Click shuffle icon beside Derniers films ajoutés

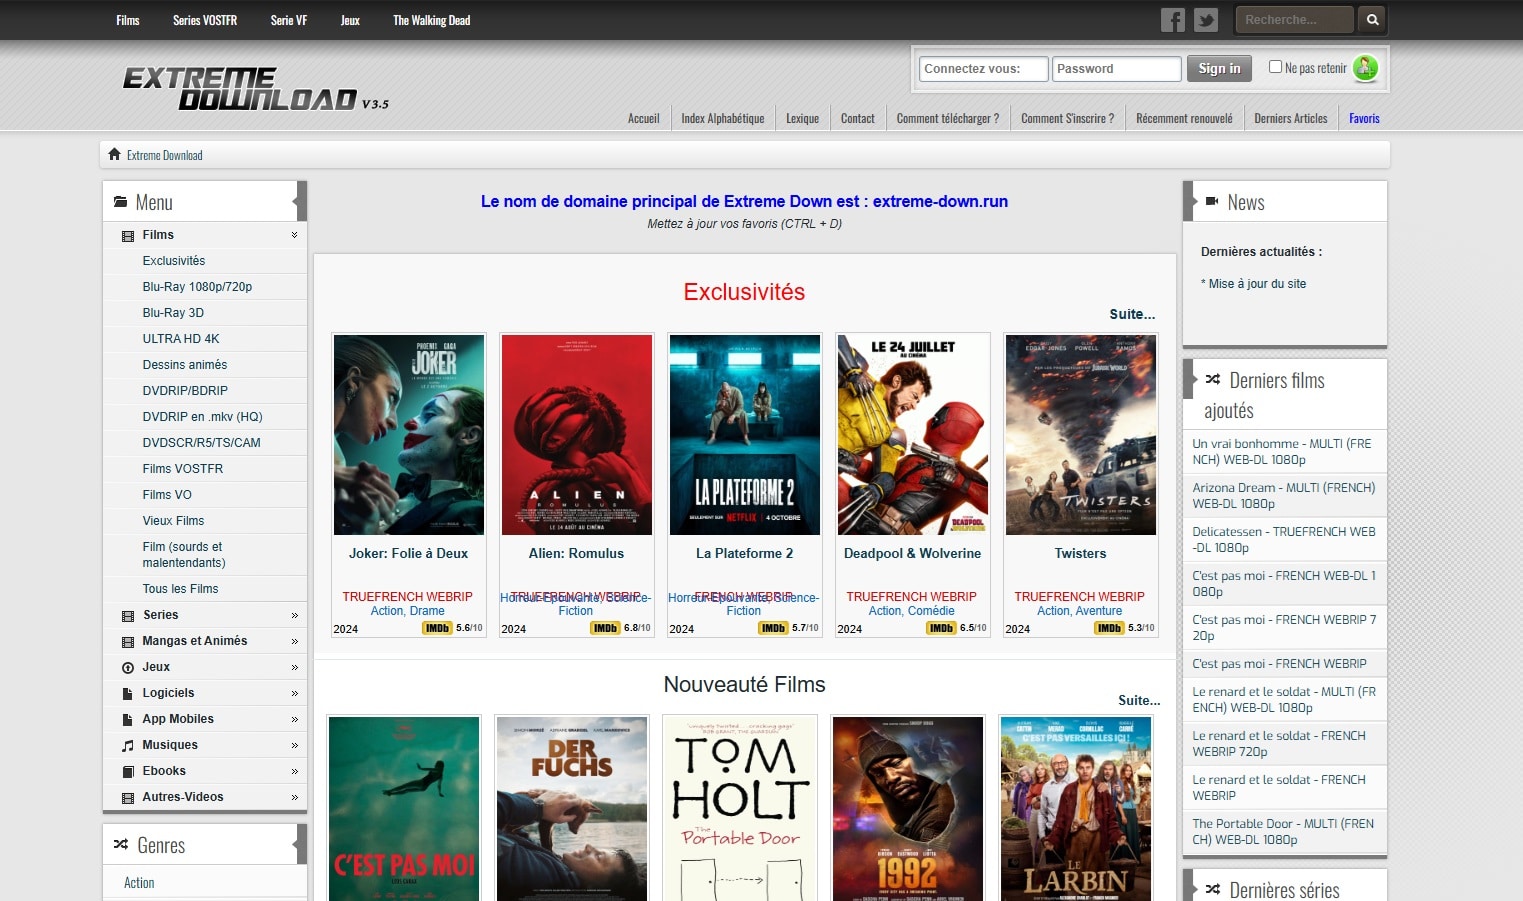[x=1213, y=379]
